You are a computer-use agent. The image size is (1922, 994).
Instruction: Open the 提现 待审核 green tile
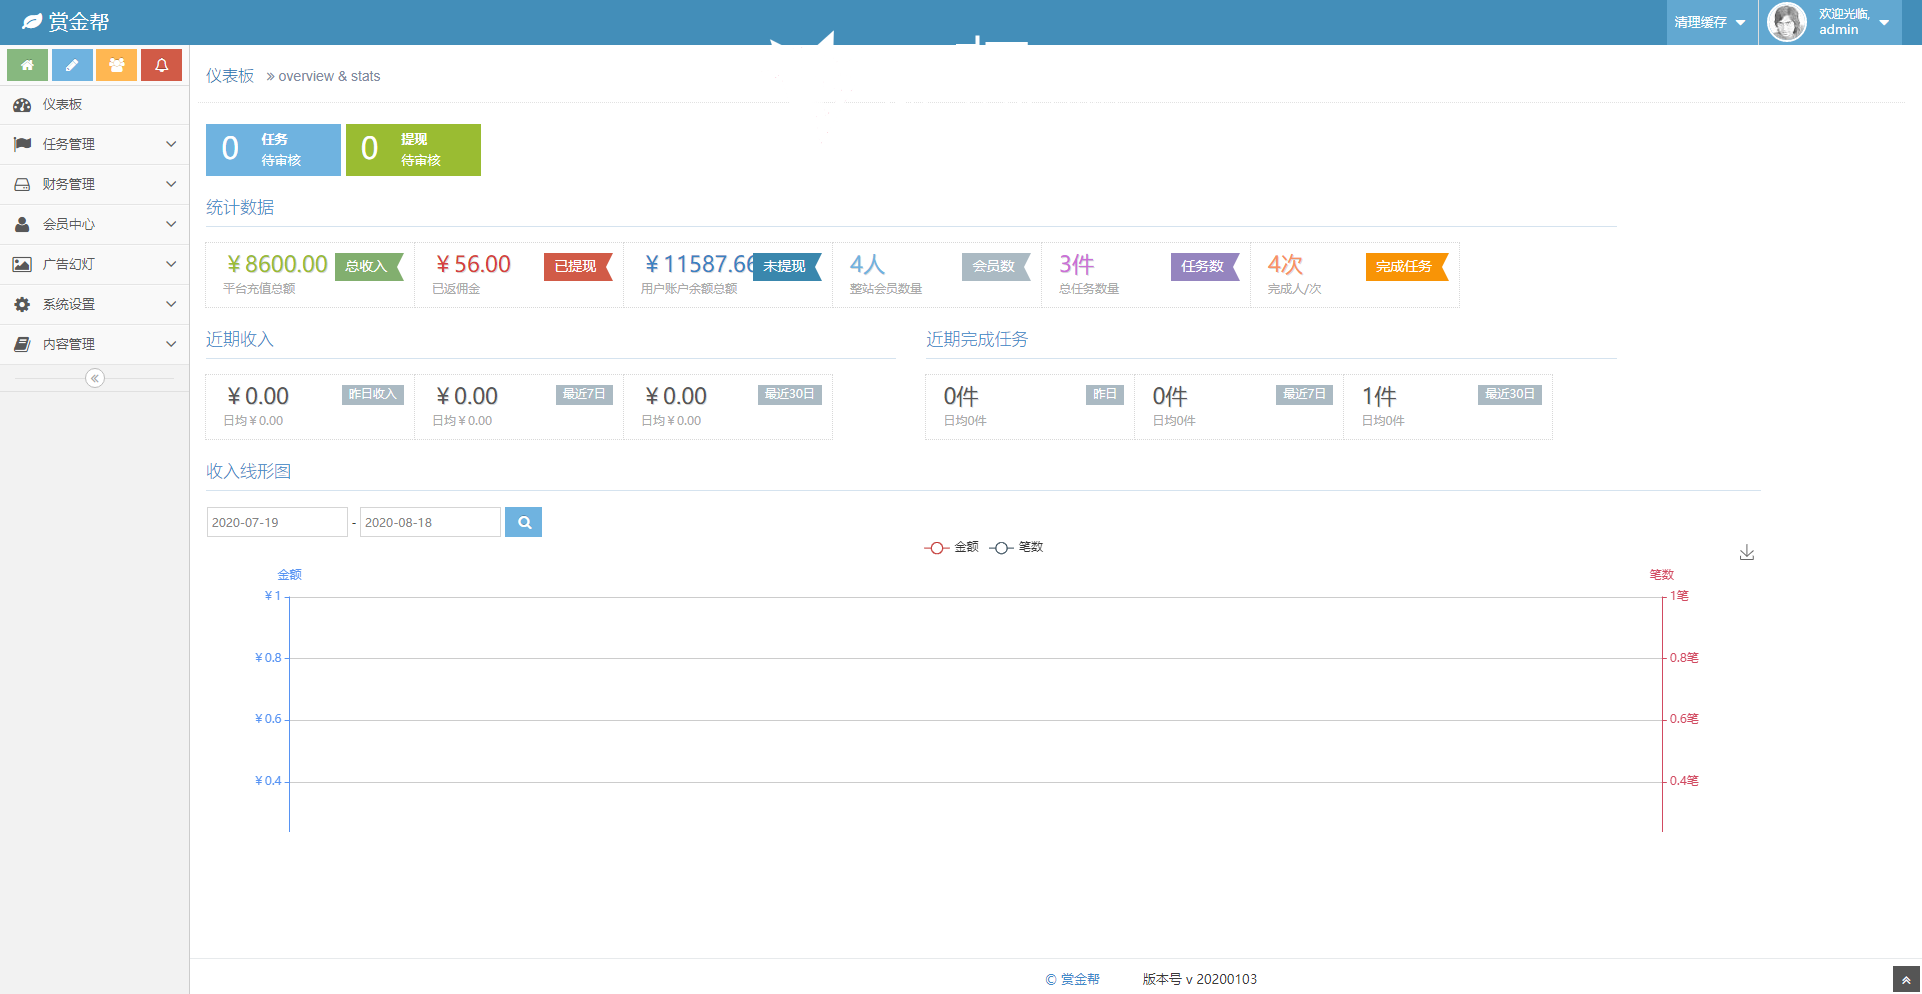pyautogui.click(x=413, y=150)
